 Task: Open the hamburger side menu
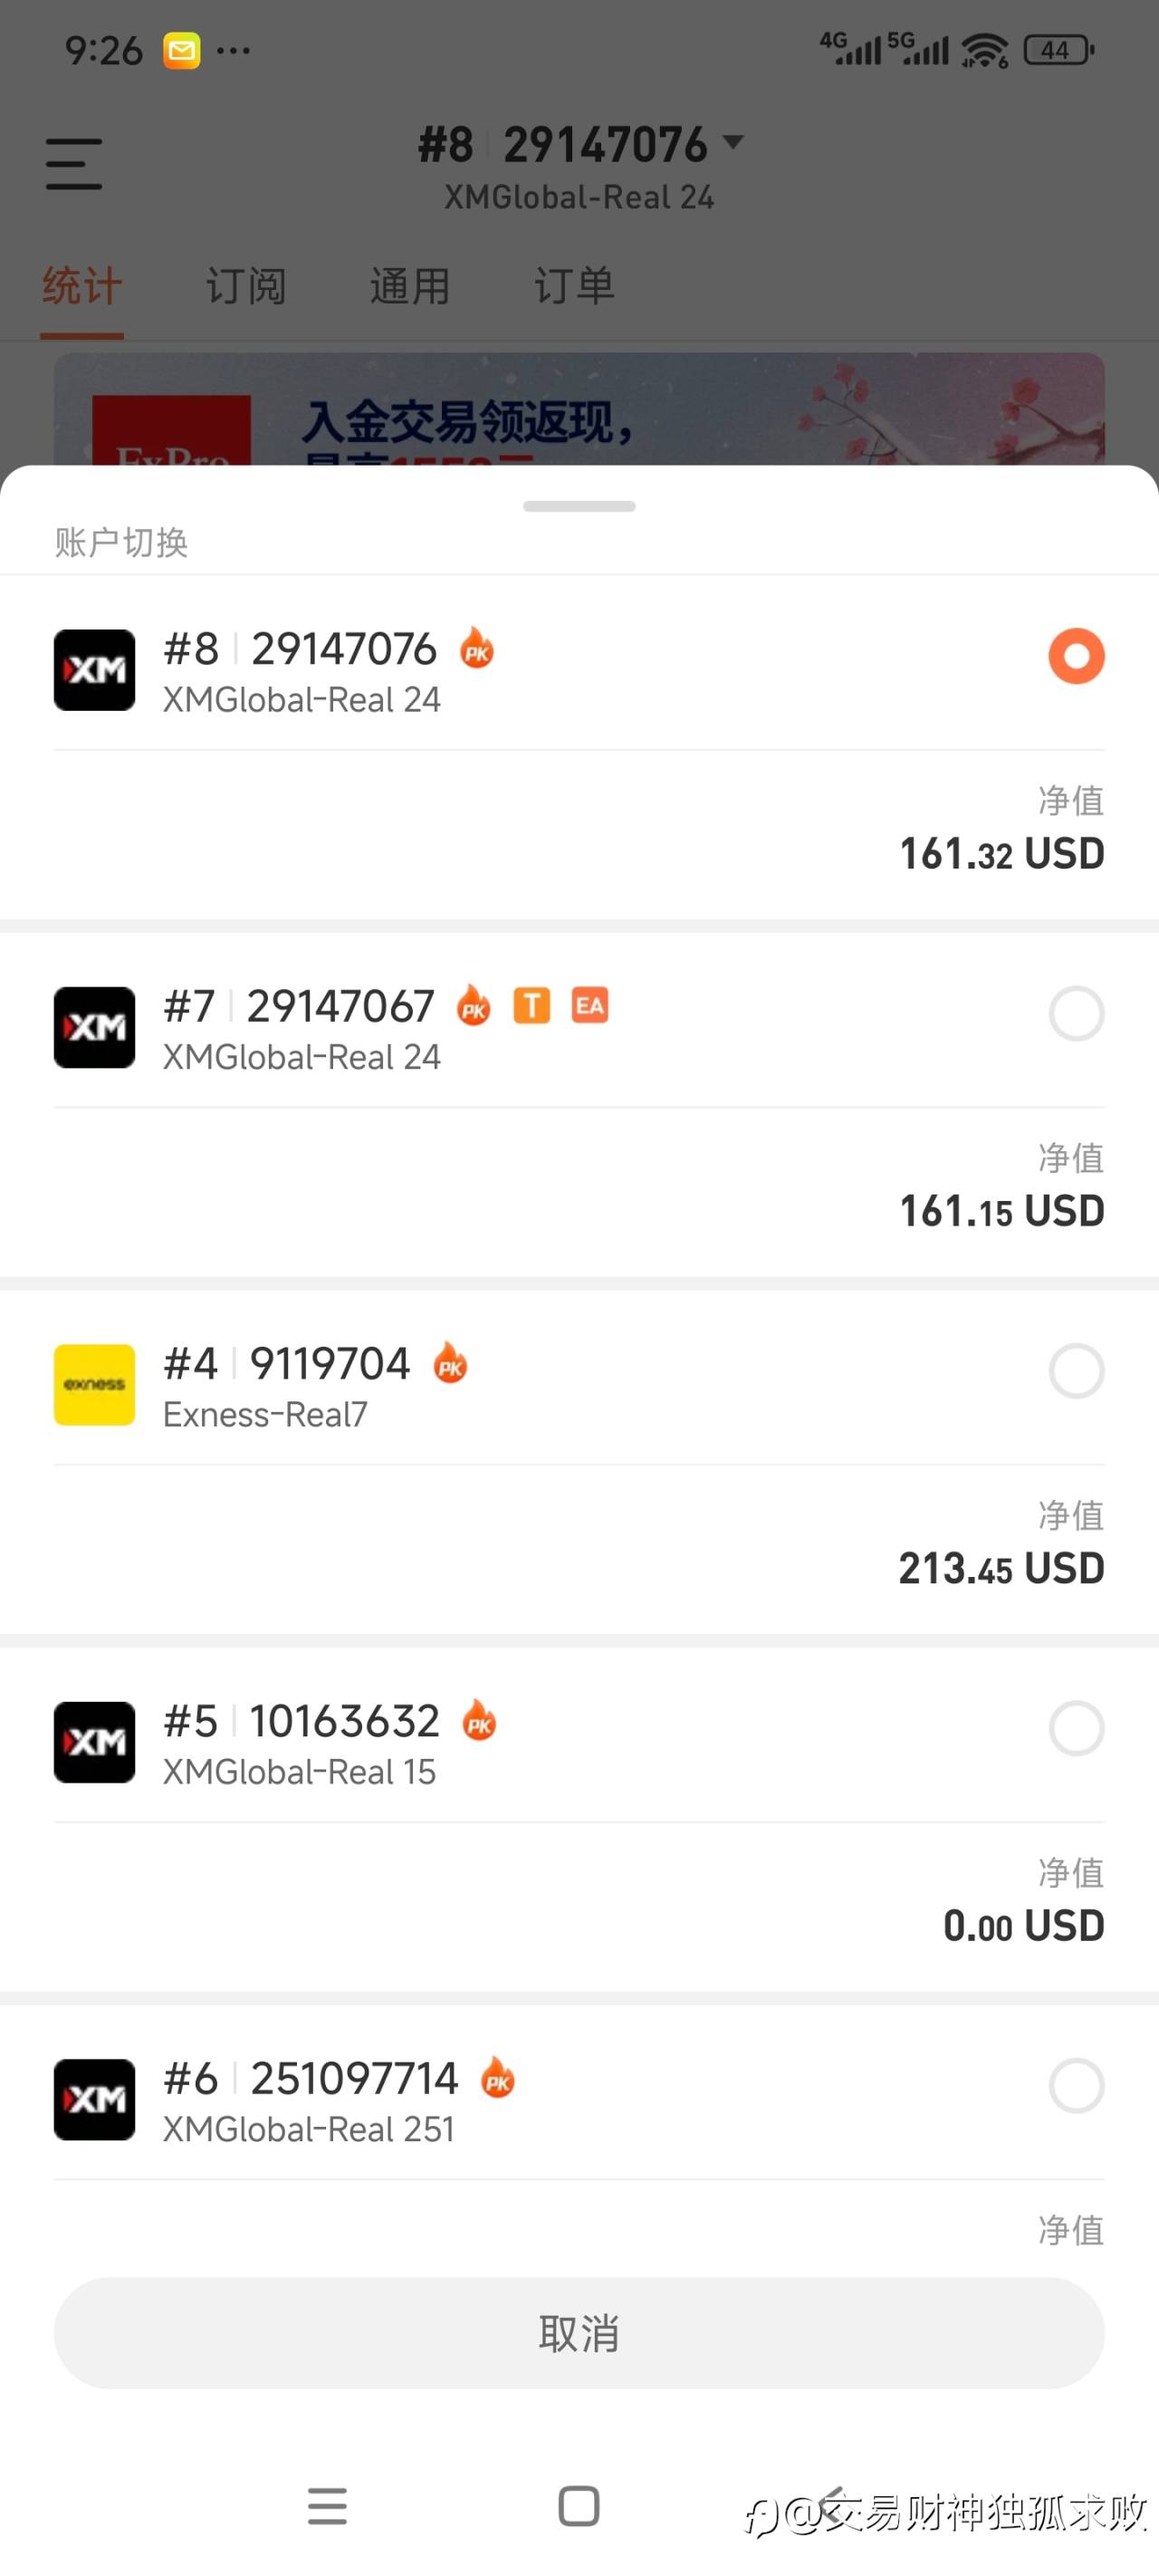tap(74, 164)
